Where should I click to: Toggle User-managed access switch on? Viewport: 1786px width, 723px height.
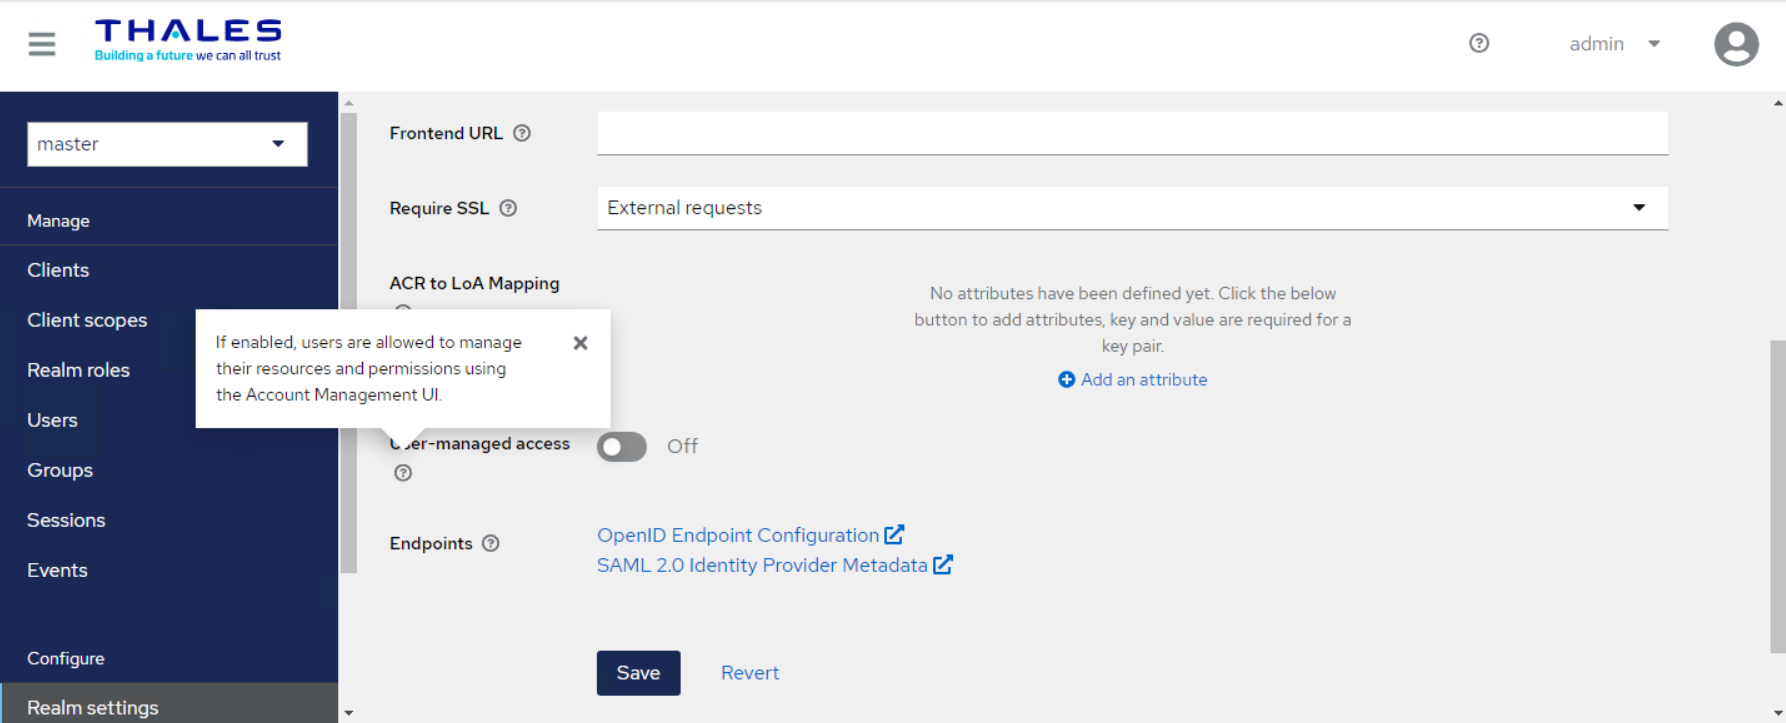pyautogui.click(x=622, y=446)
